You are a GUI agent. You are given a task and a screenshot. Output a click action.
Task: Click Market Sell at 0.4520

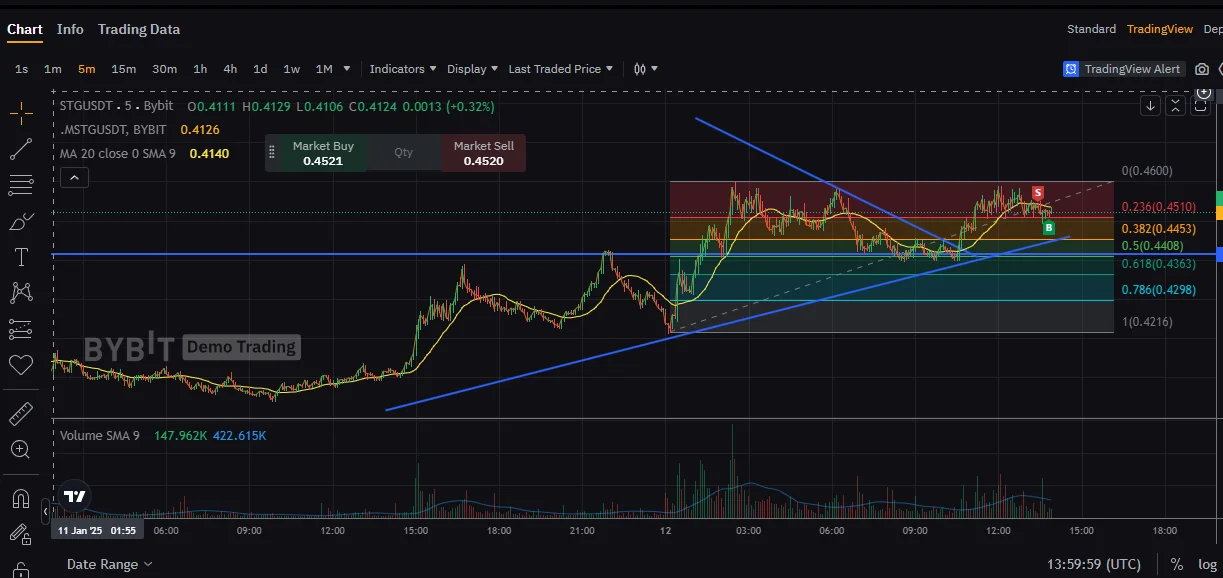coord(484,153)
